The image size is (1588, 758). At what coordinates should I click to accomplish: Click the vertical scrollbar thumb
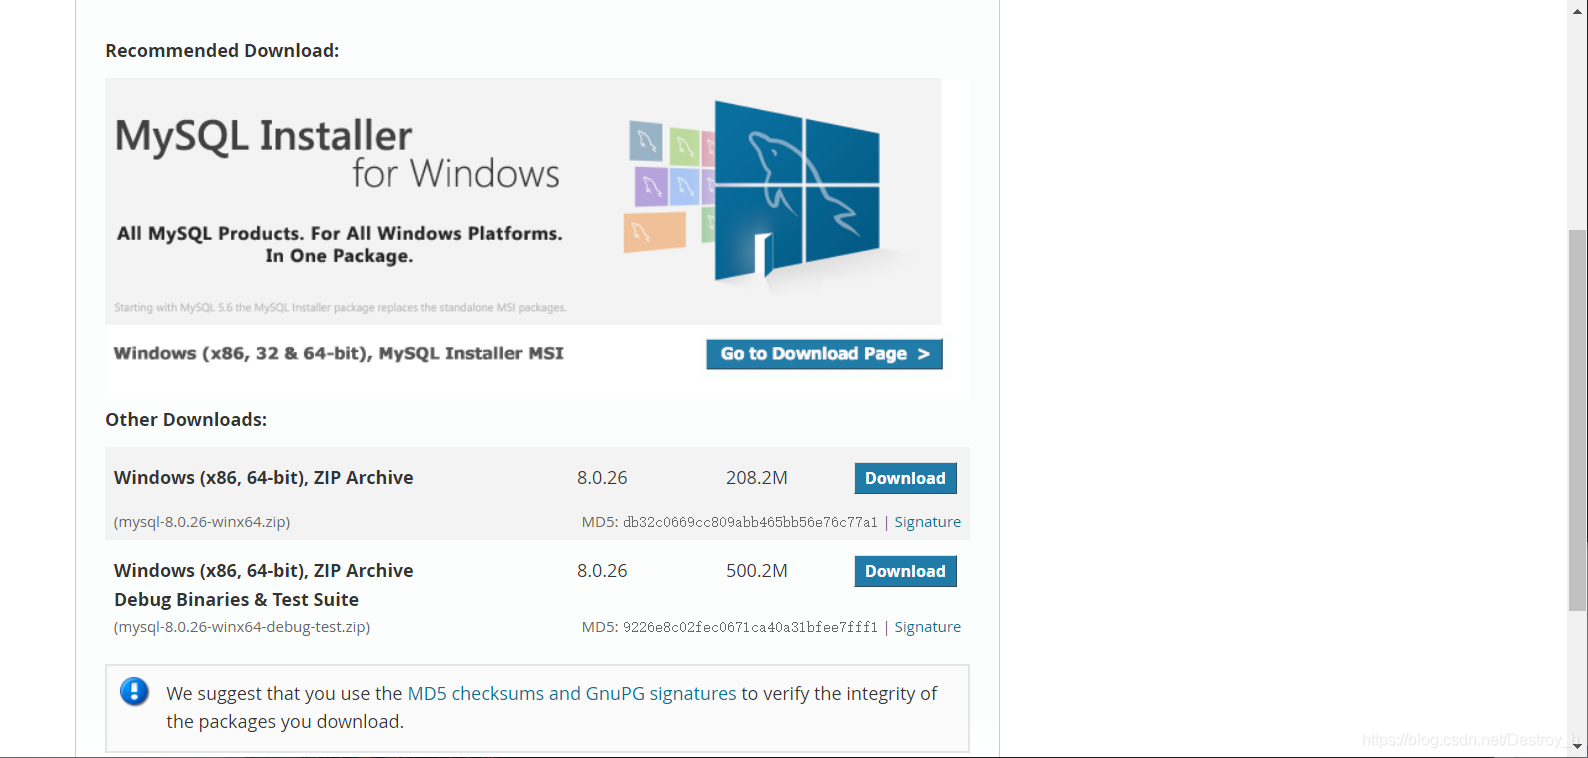(x=1577, y=420)
